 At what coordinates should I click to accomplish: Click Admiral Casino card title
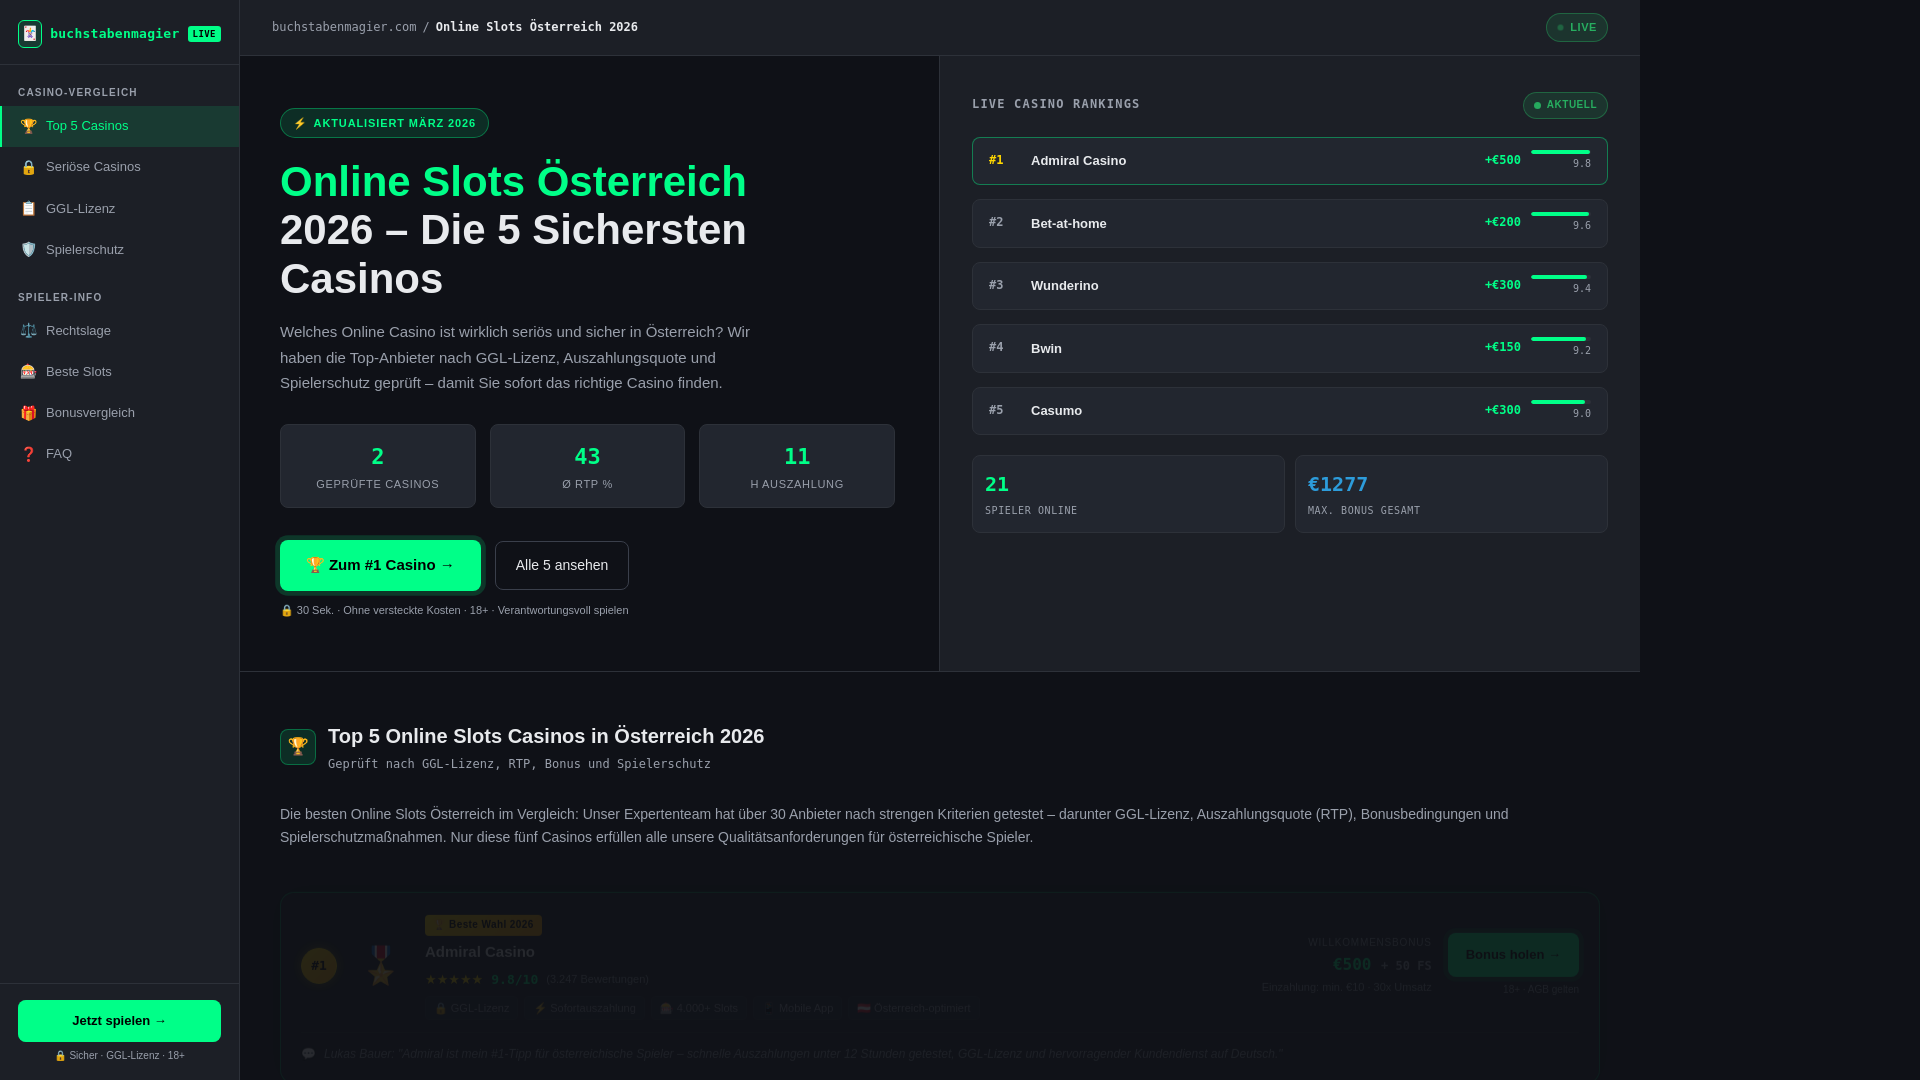point(480,952)
